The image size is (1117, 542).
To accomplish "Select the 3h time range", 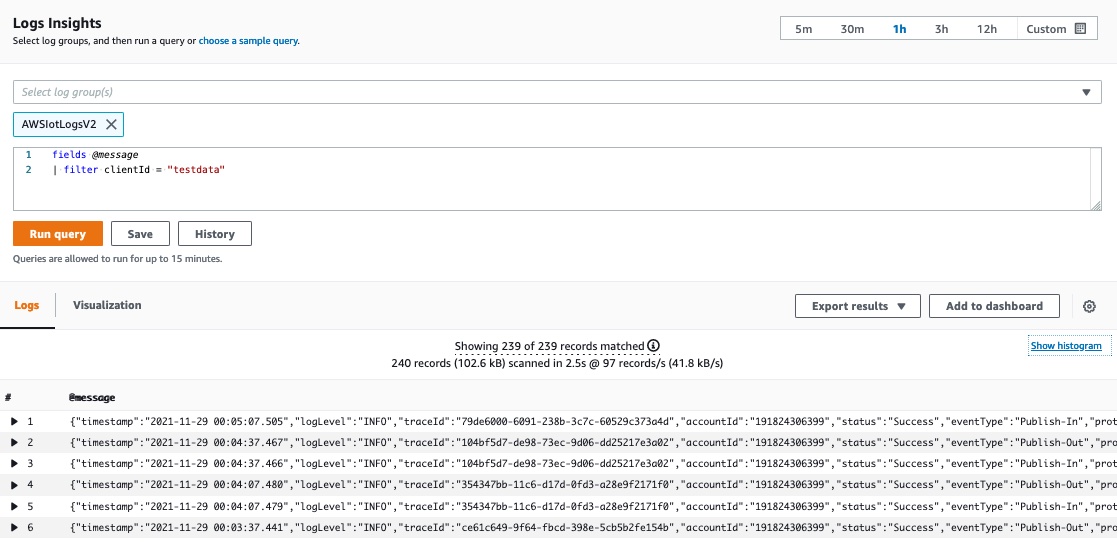I will (942, 29).
